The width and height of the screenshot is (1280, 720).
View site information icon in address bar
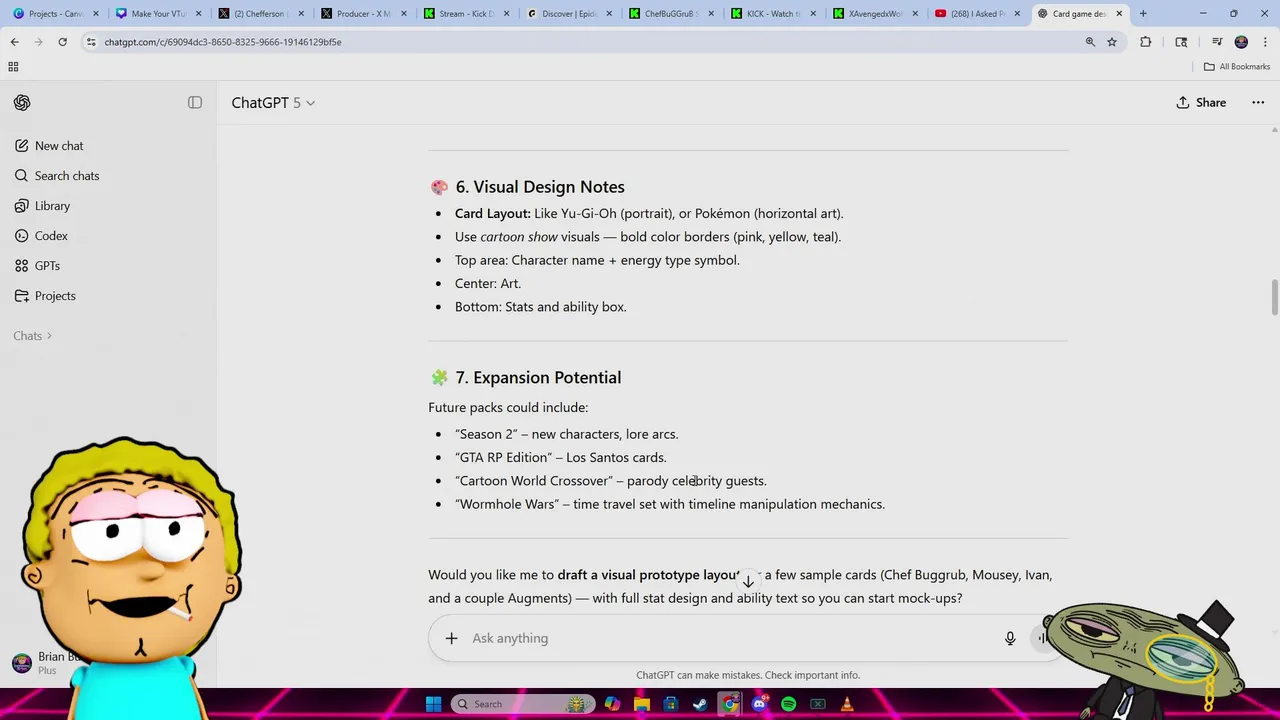[x=91, y=42]
